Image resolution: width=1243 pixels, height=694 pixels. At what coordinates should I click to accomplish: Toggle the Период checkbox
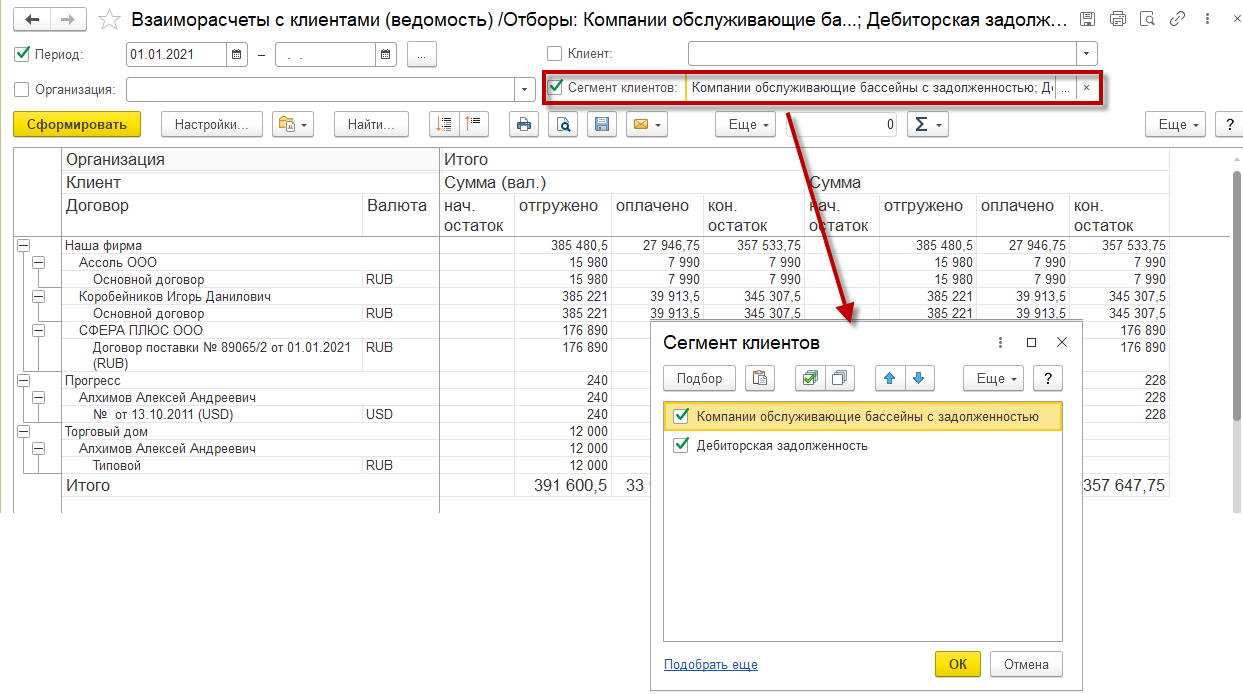[23, 55]
